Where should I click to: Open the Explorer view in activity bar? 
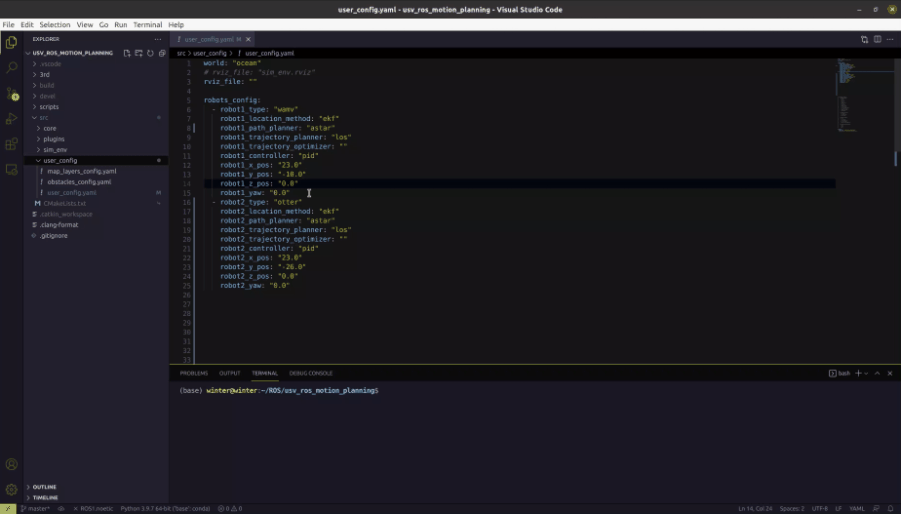coord(11,42)
